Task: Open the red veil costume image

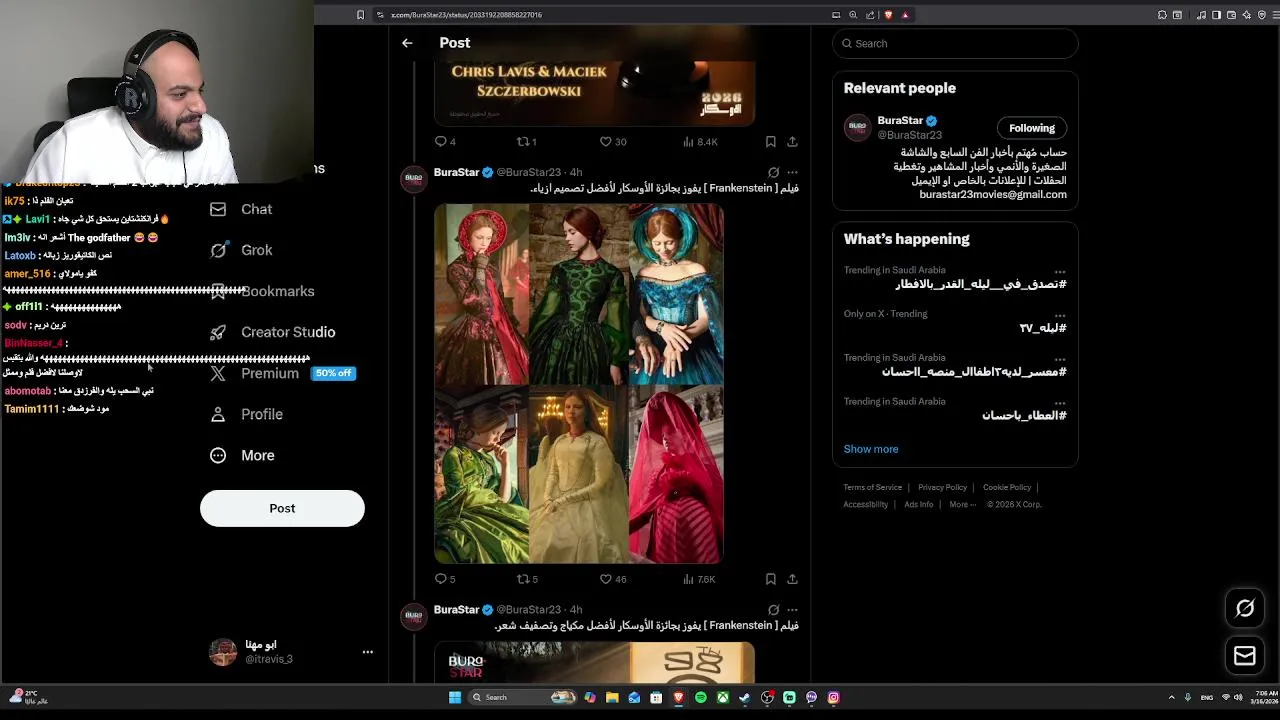Action: coord(676,475)
